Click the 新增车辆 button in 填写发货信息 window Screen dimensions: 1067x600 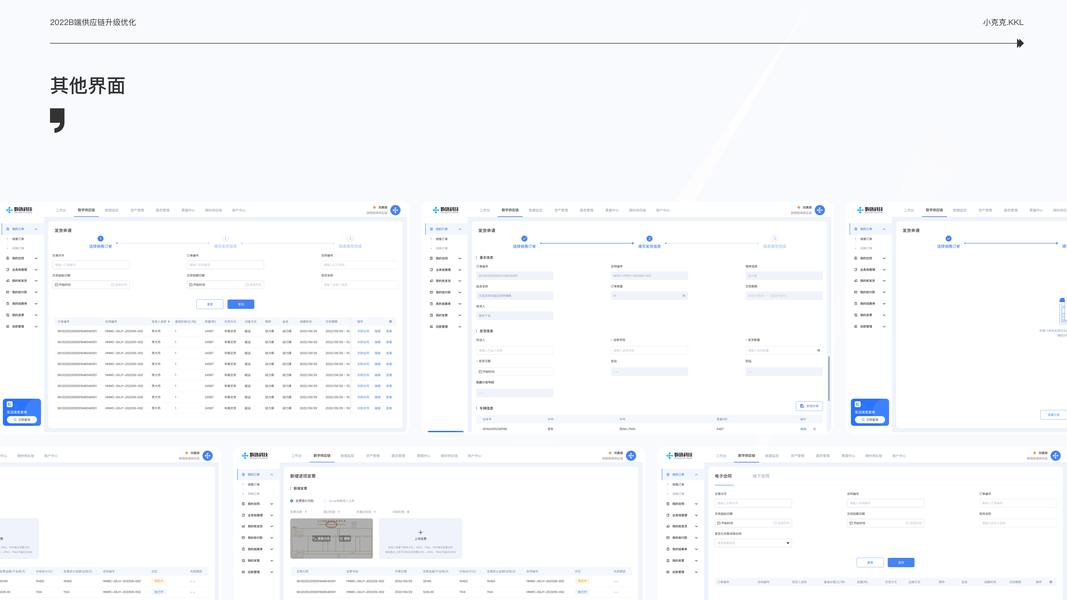point(809,406)
